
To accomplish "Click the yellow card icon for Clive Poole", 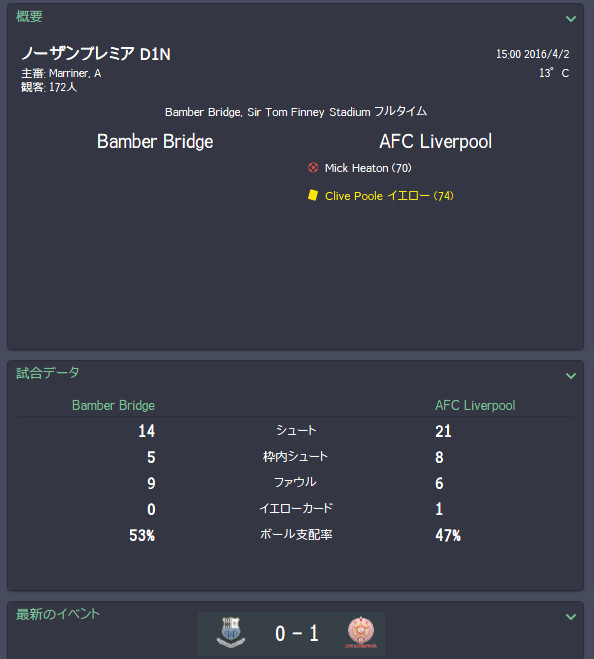I will coord(313,195).
